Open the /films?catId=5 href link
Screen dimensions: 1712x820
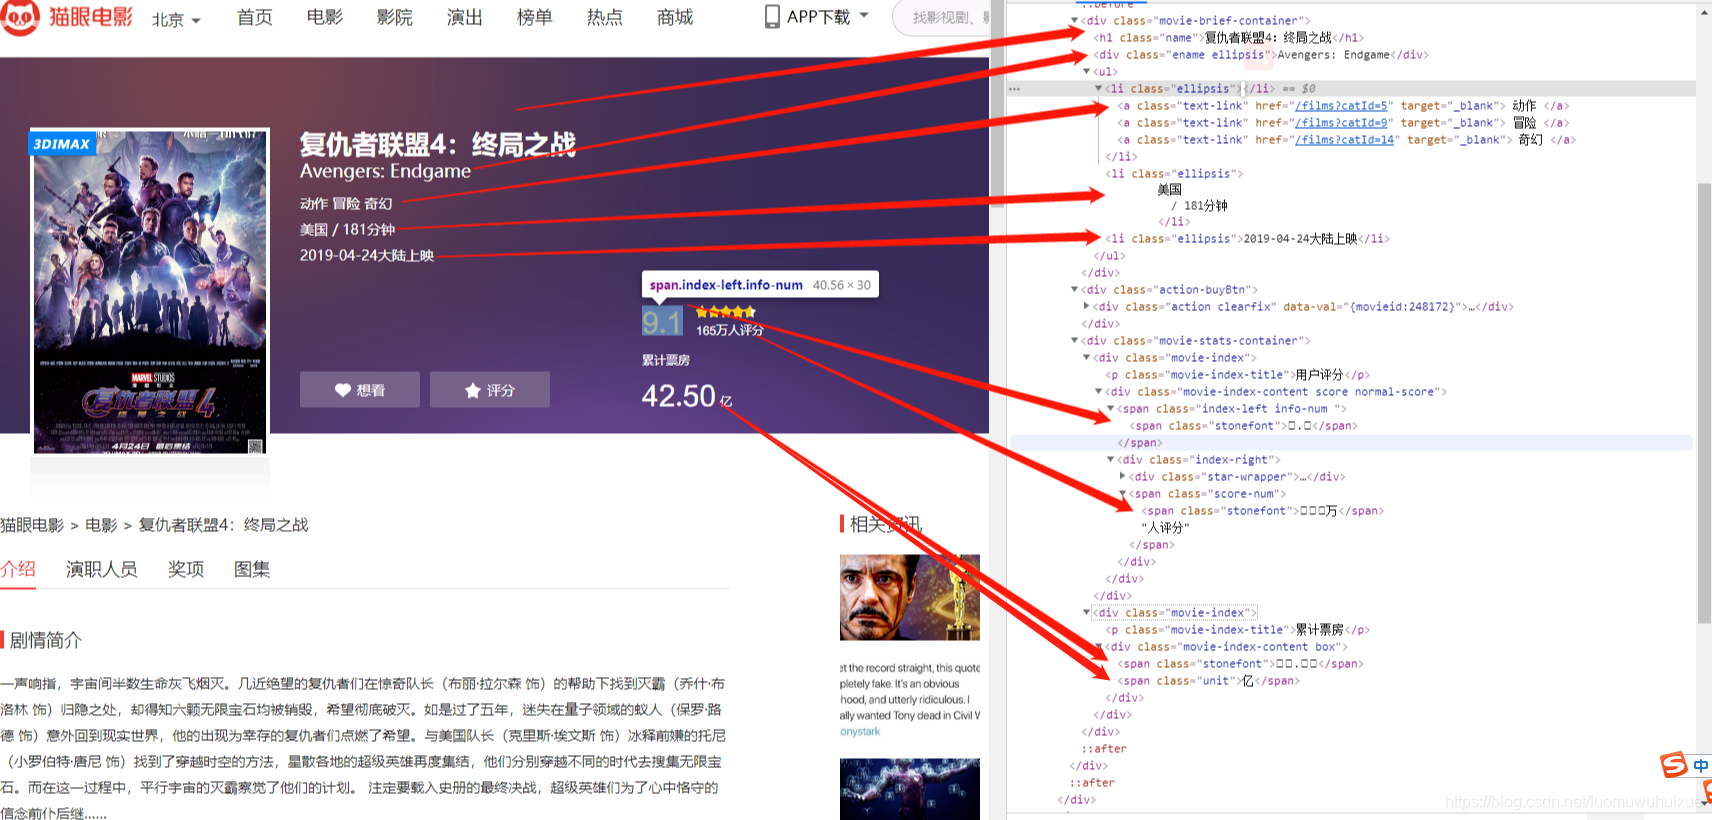point(1341,106)
